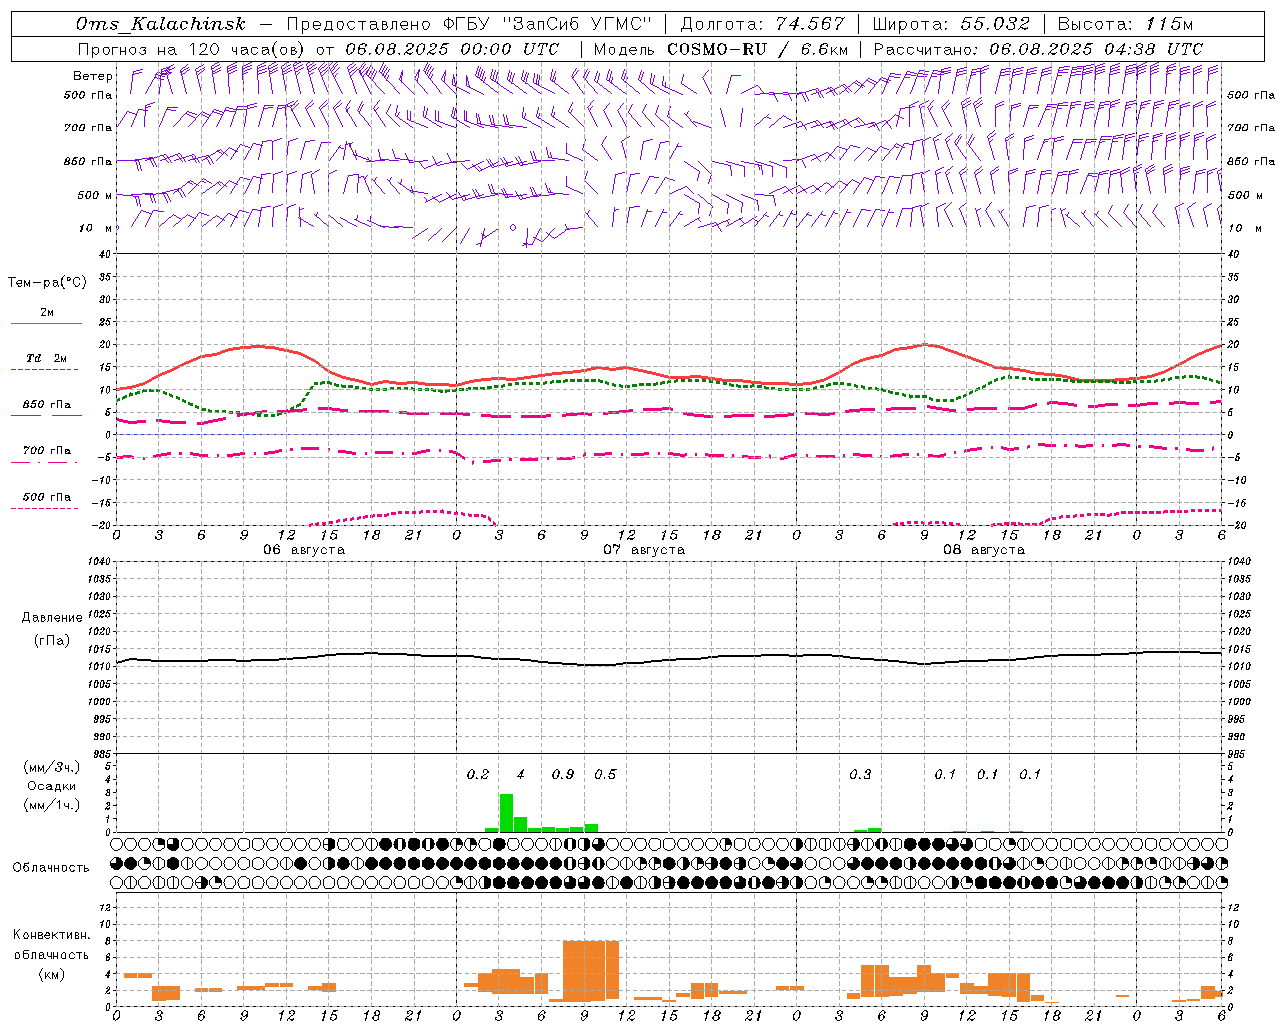
Task: Click the 0.3 precipitation total
Action: 860,774
